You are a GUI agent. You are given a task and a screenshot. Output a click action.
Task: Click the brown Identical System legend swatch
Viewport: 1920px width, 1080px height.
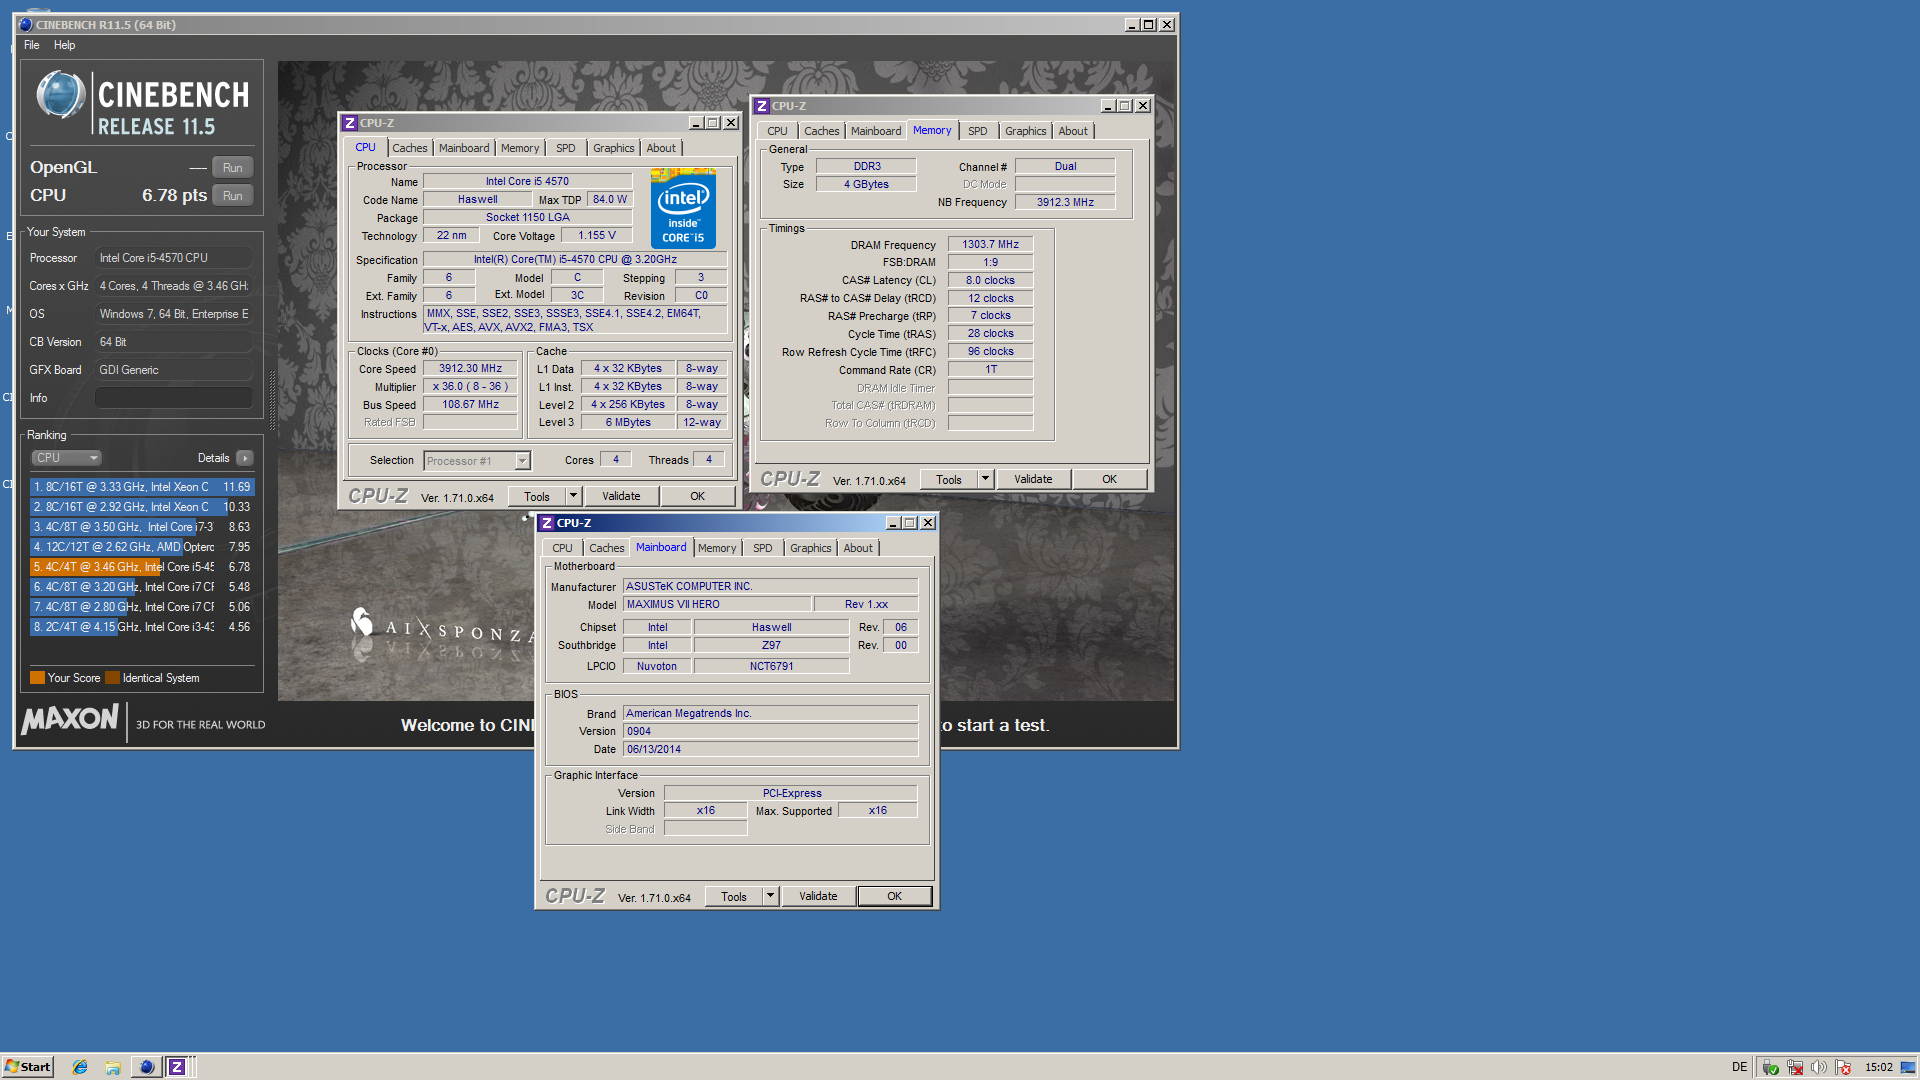112,678
